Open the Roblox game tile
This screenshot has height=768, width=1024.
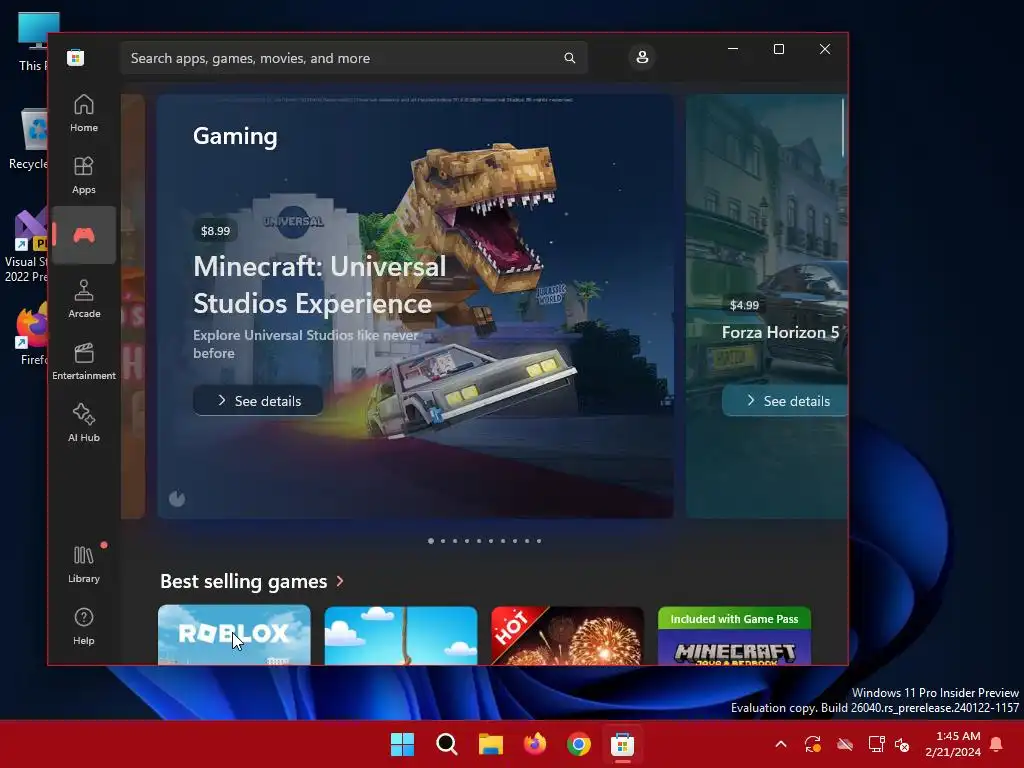coord(234,635)
